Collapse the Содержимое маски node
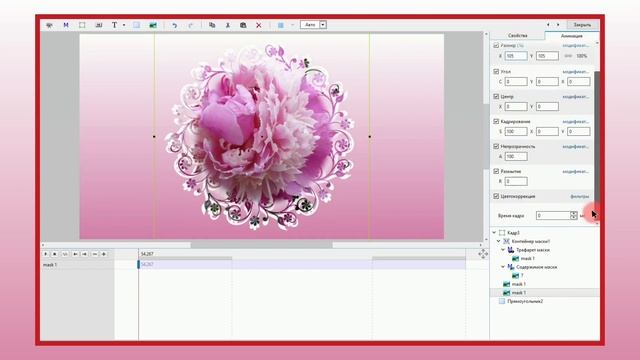 [503, 267]
